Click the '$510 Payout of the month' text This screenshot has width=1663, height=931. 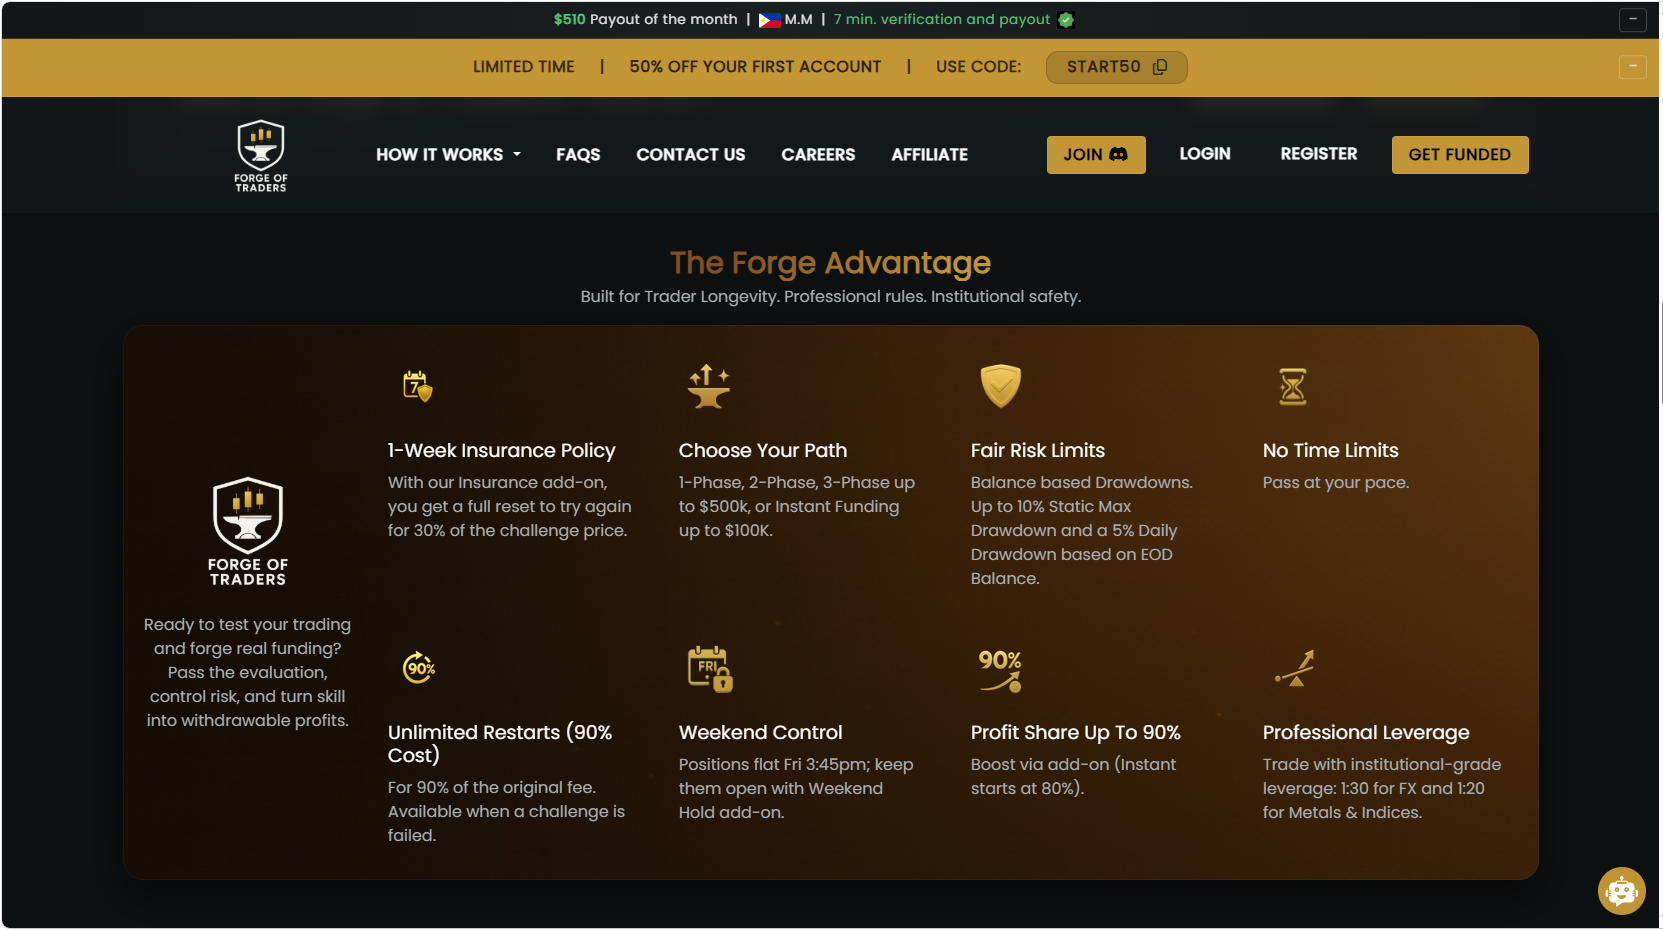coord(646,20)
